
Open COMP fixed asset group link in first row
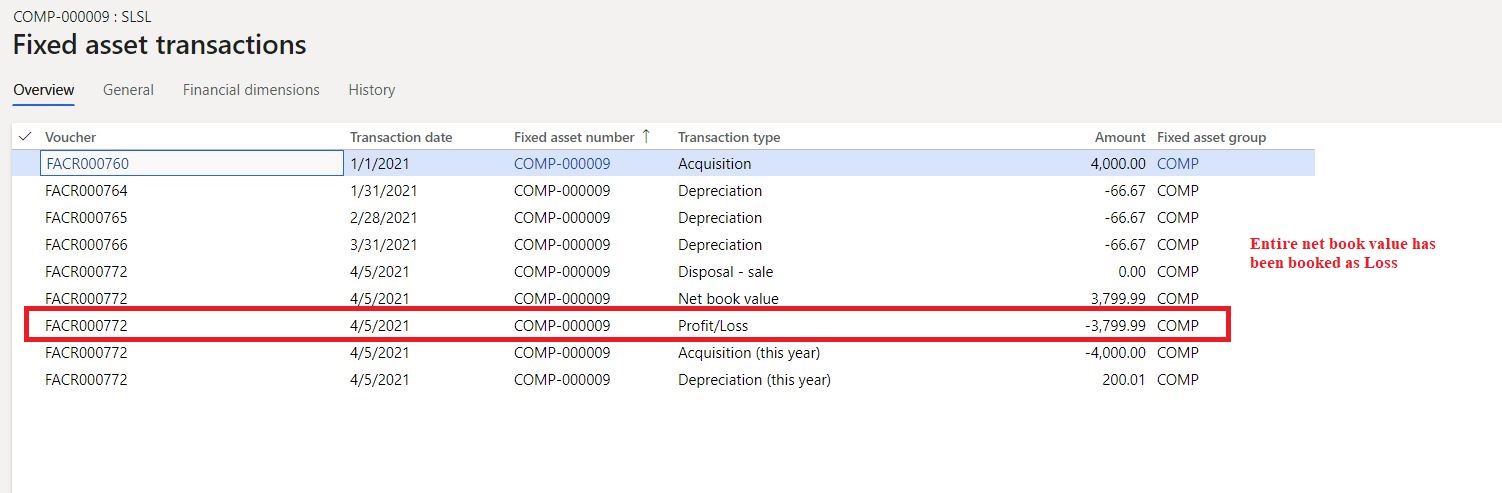coord(1177,164)
